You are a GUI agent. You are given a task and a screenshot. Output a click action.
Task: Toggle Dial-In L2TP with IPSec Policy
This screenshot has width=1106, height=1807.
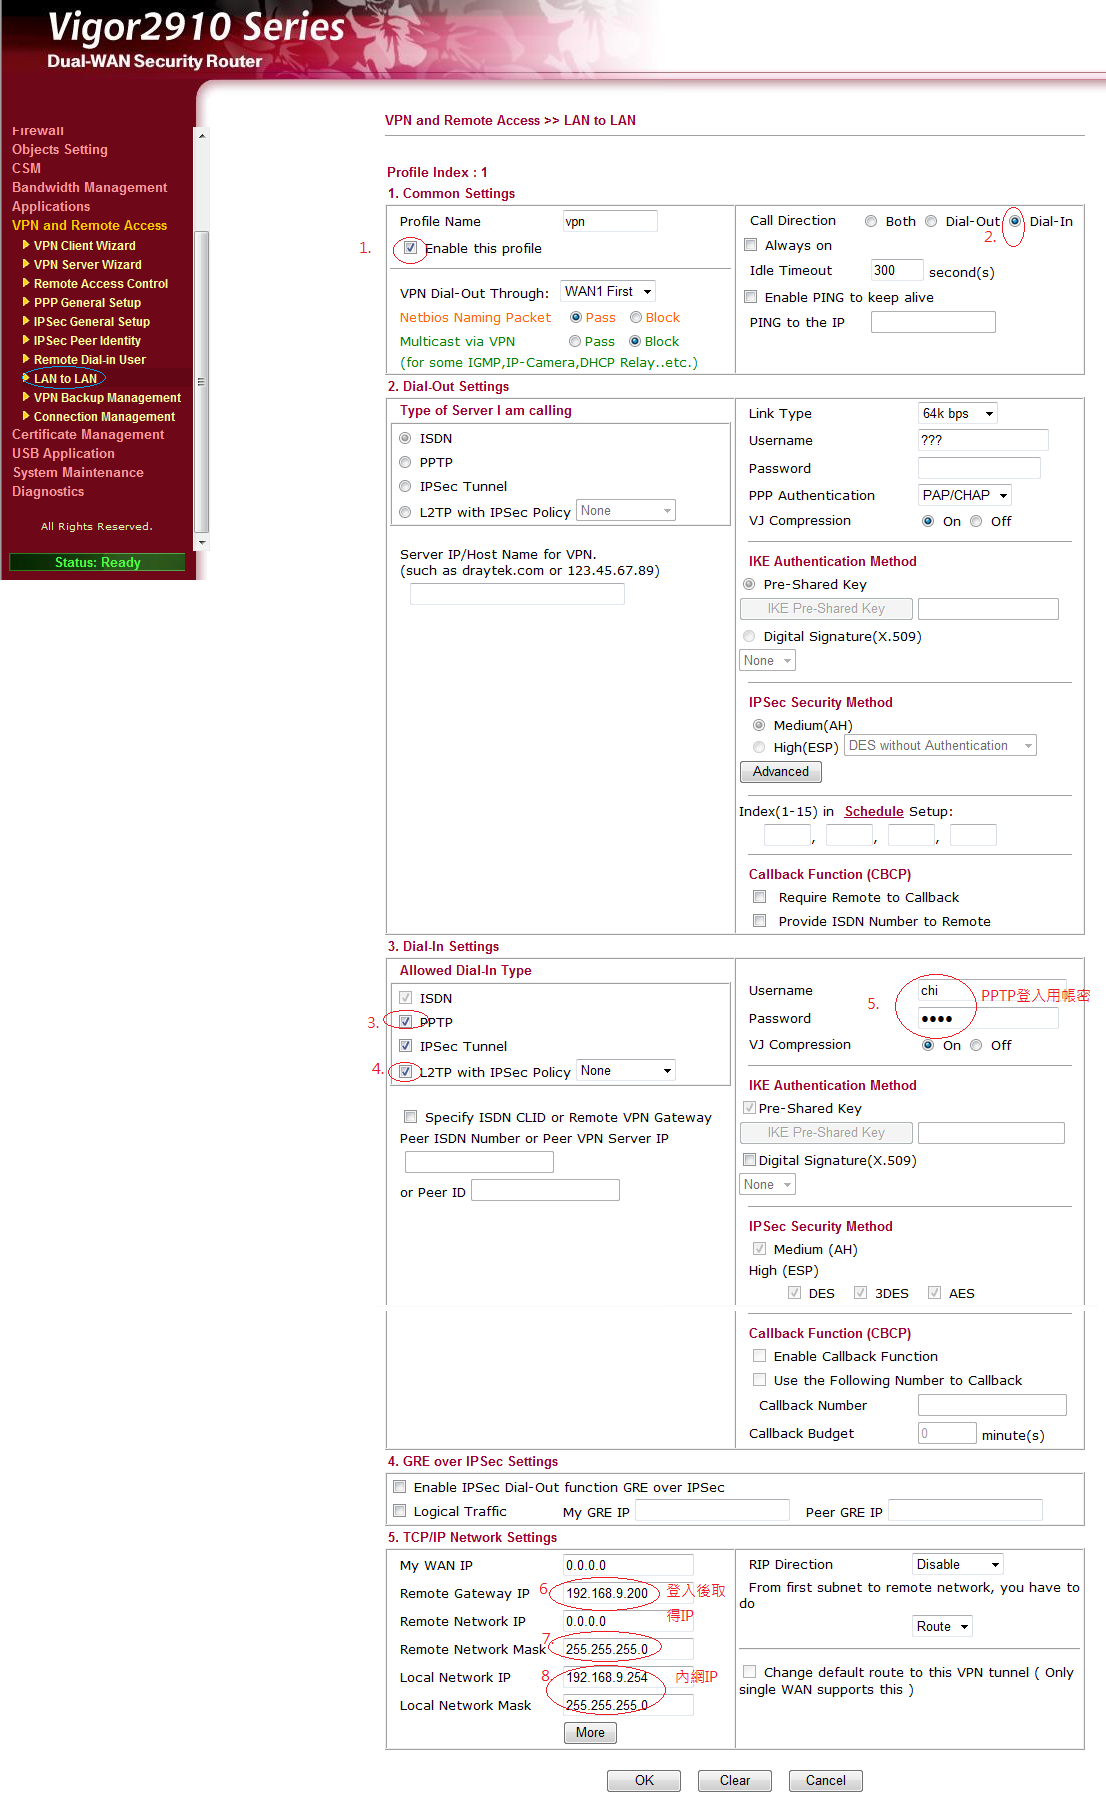click(406, 1072)
